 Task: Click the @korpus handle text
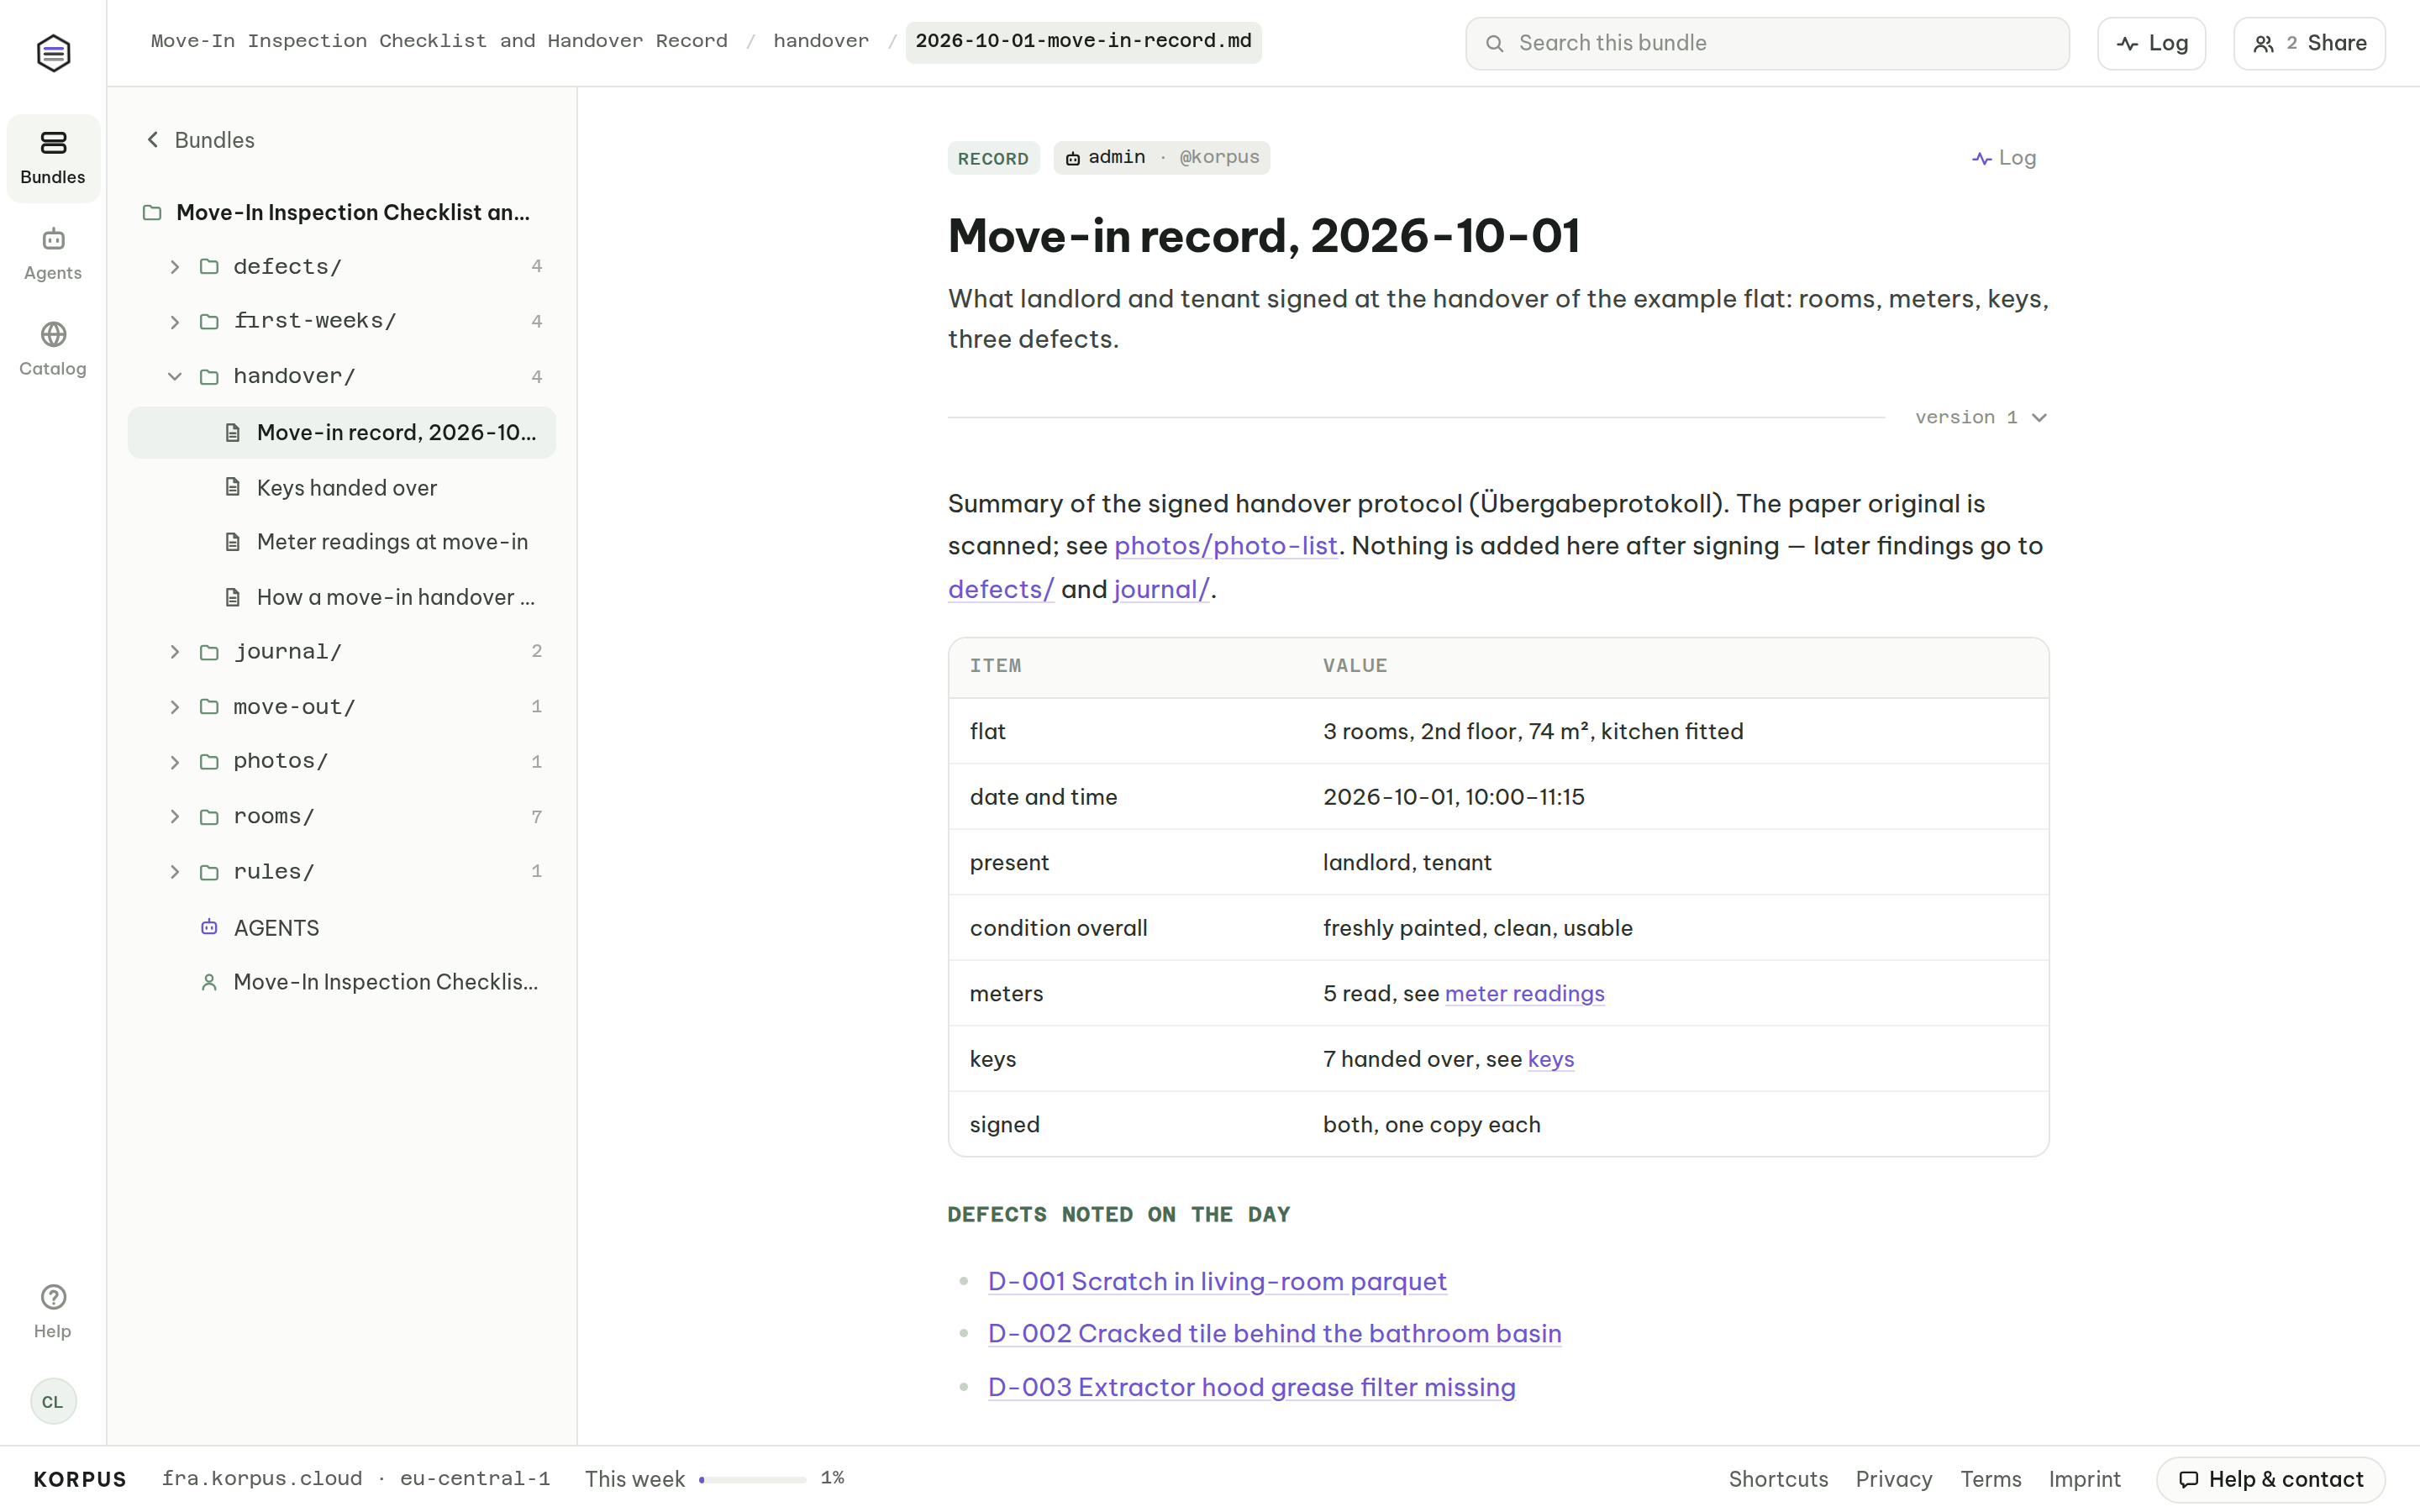point(1219,157)
